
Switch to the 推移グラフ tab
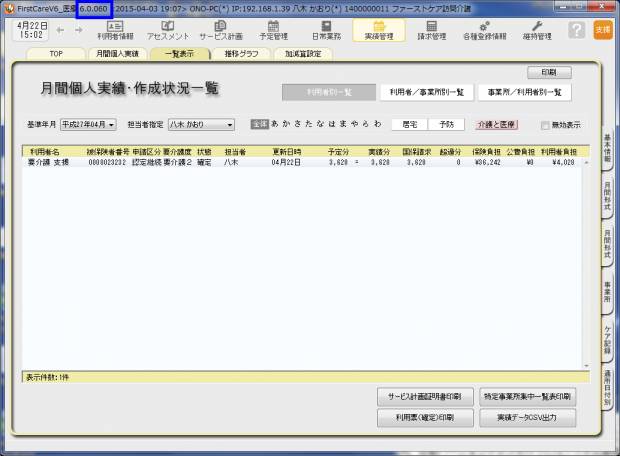(240, 53)
